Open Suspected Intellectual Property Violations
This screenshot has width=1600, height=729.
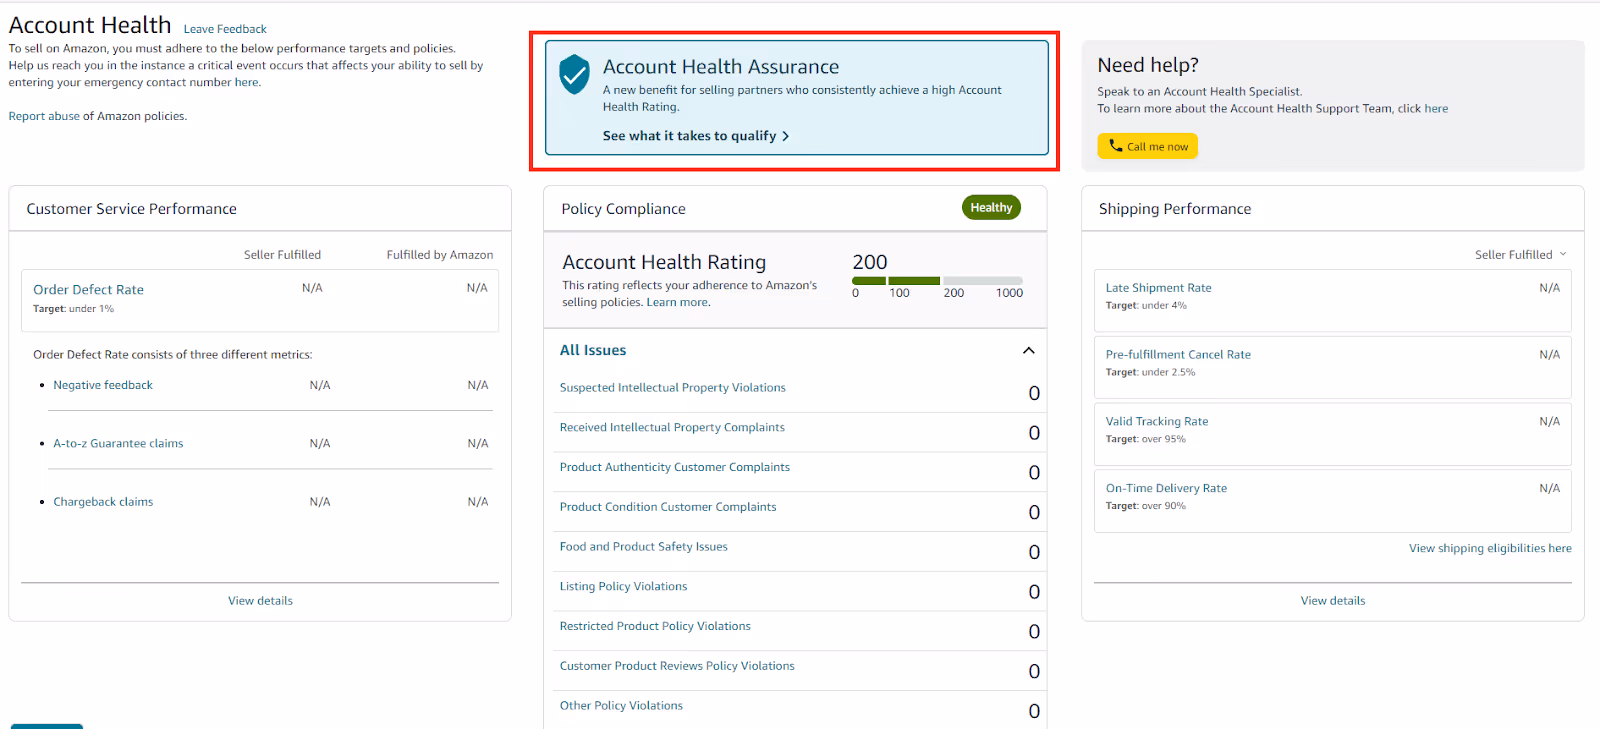672,388
